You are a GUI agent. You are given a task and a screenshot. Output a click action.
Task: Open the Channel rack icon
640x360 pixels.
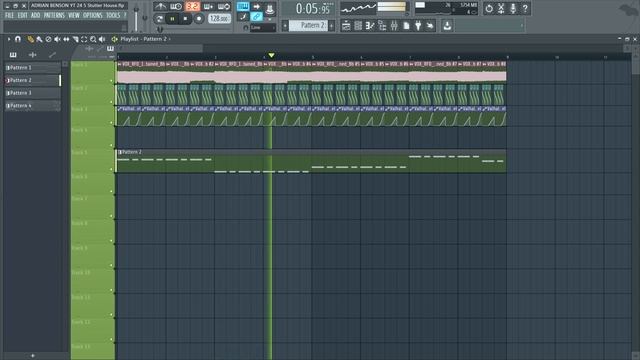pos(358,26)
